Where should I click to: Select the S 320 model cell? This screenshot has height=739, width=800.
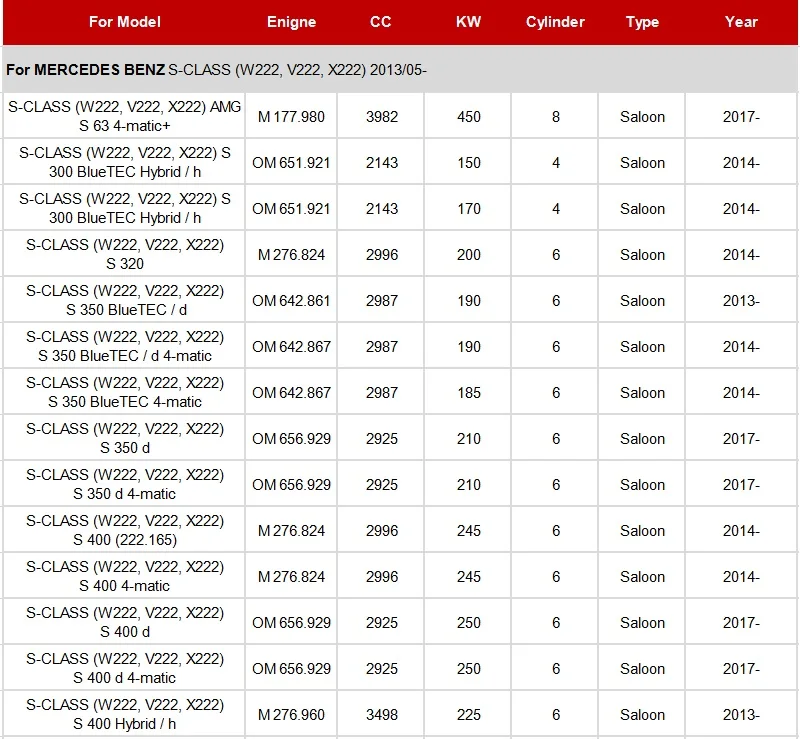[124, 254]
